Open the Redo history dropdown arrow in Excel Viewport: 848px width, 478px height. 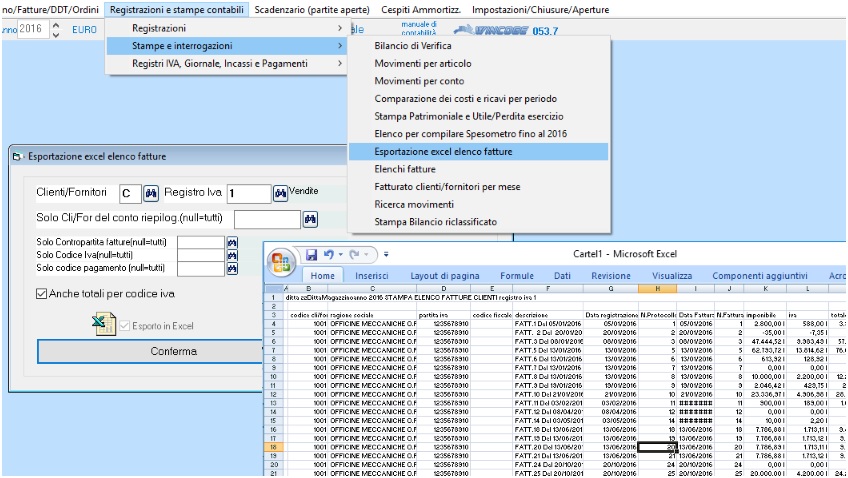367,254
